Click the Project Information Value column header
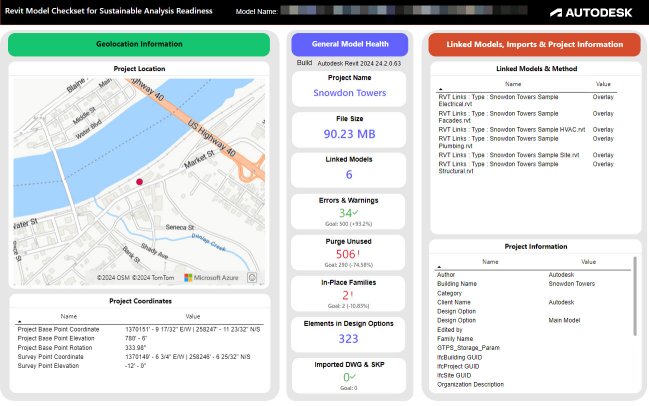649x406 pixels. (588, 262)
